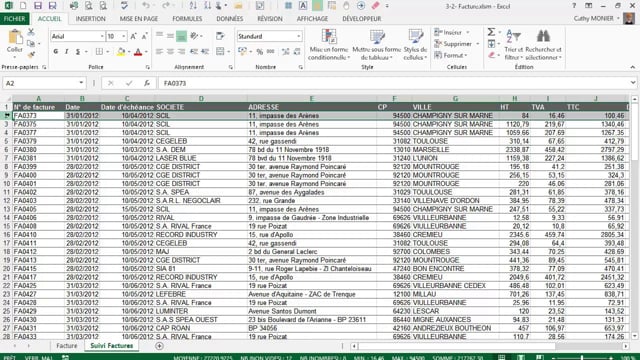
Task: Click the increase indent icon
Action: (x=205, y=52)
